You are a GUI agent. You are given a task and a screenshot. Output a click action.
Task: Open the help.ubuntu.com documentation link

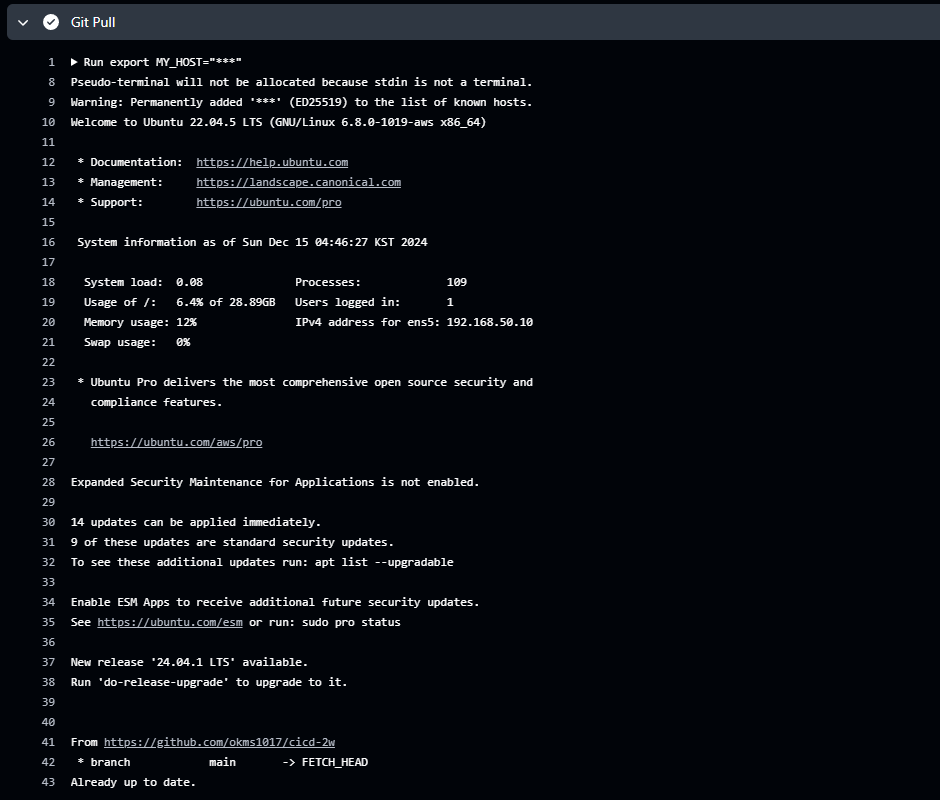(x=272, y=162)
